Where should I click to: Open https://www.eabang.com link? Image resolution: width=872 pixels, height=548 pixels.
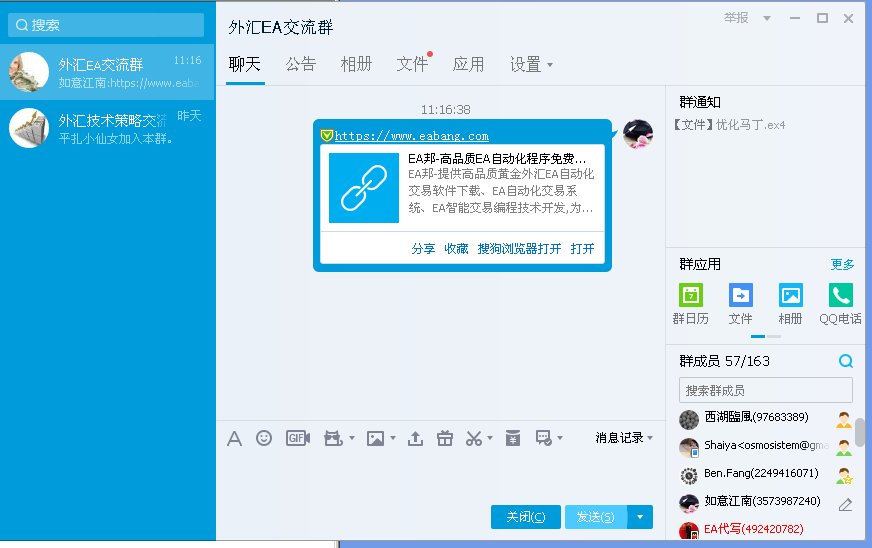(412, 136)
